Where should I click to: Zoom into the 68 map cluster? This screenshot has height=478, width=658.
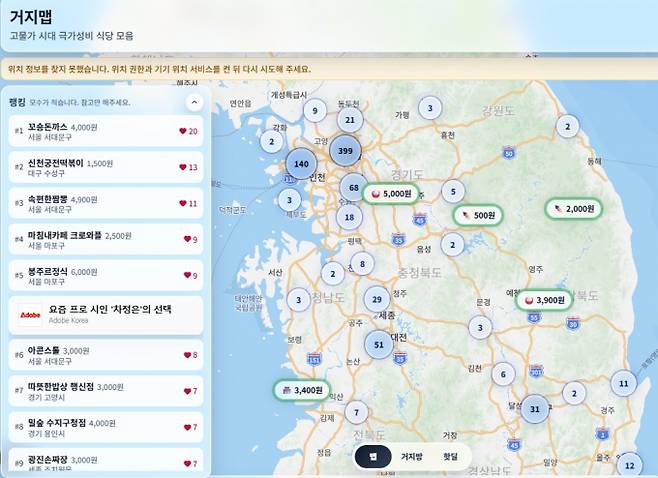[x=354, y=187]
